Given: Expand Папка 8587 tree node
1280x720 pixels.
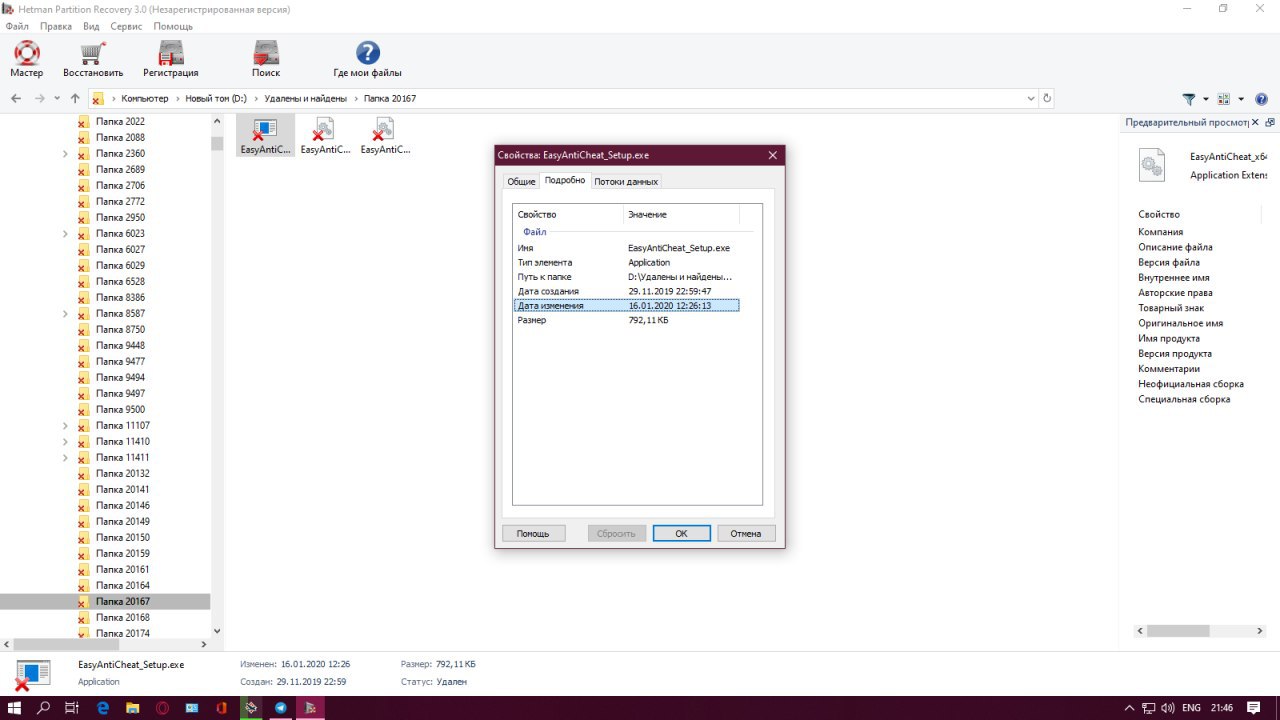Looking at the screenshot, I should pyautogui.click(x=65, y=314).
